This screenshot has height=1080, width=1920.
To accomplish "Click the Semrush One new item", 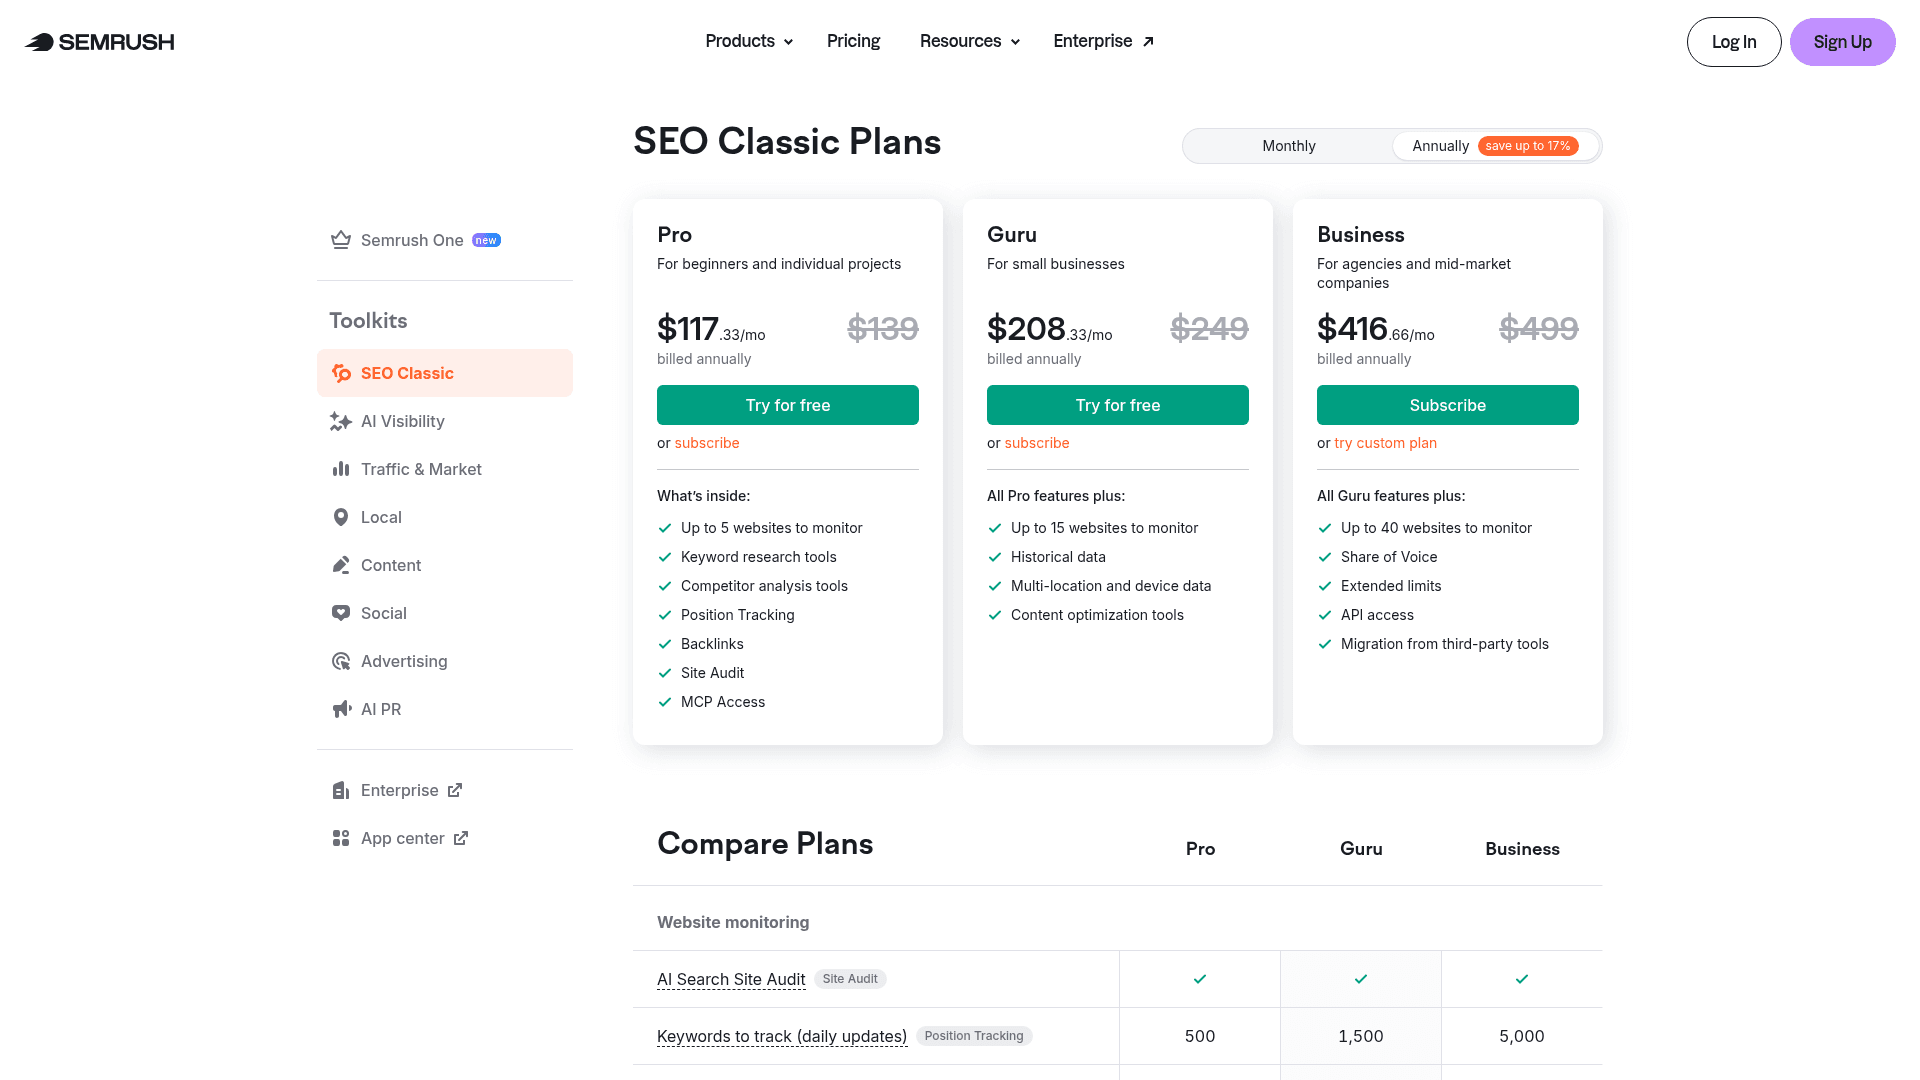I will click(412, 240).
